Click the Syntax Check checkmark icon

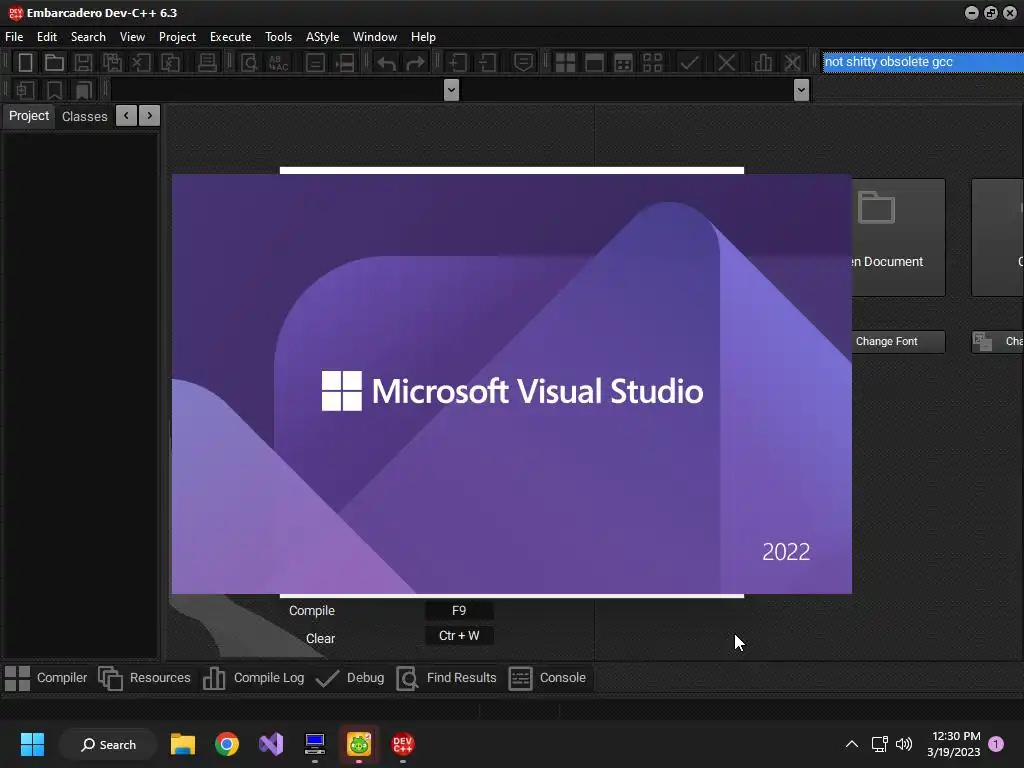click(x=689, y=63)
